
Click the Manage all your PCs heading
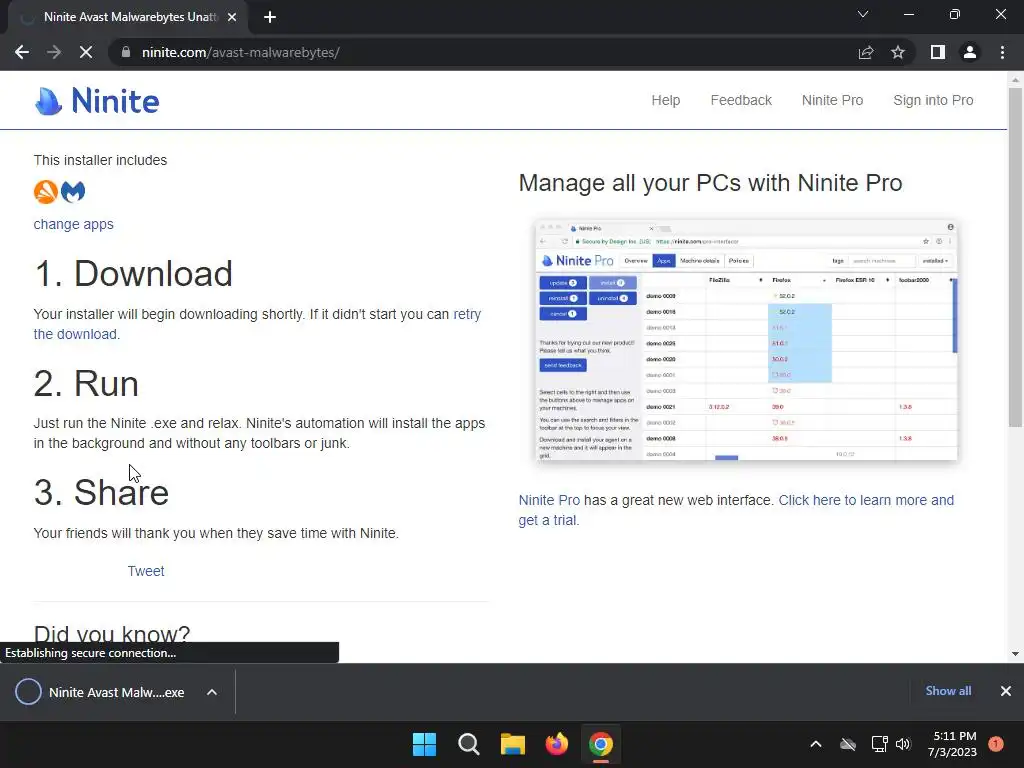point(711,183)
